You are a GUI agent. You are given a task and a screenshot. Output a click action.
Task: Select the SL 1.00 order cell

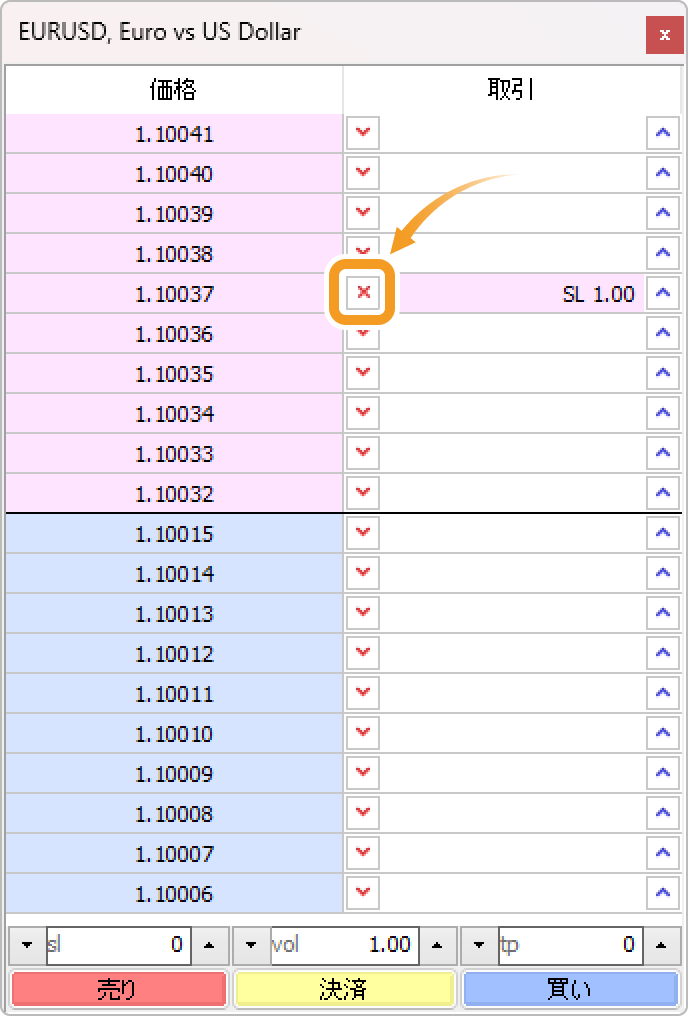(520, 294)
